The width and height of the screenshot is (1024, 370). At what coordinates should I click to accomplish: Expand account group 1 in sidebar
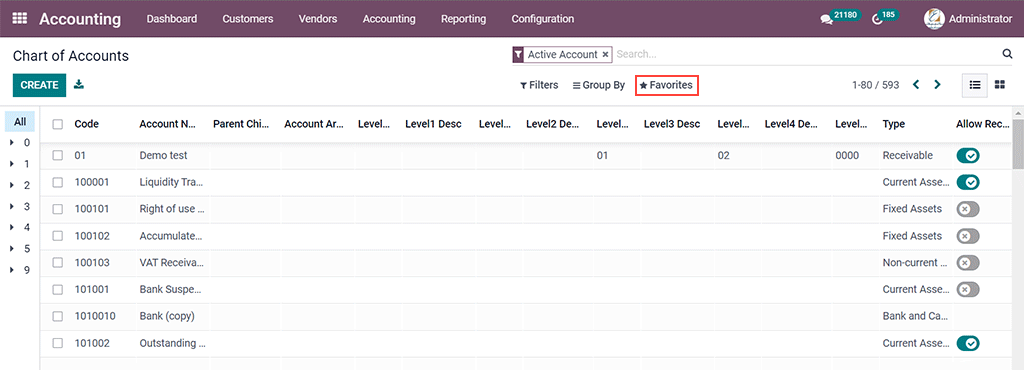(x=12, y=164)
